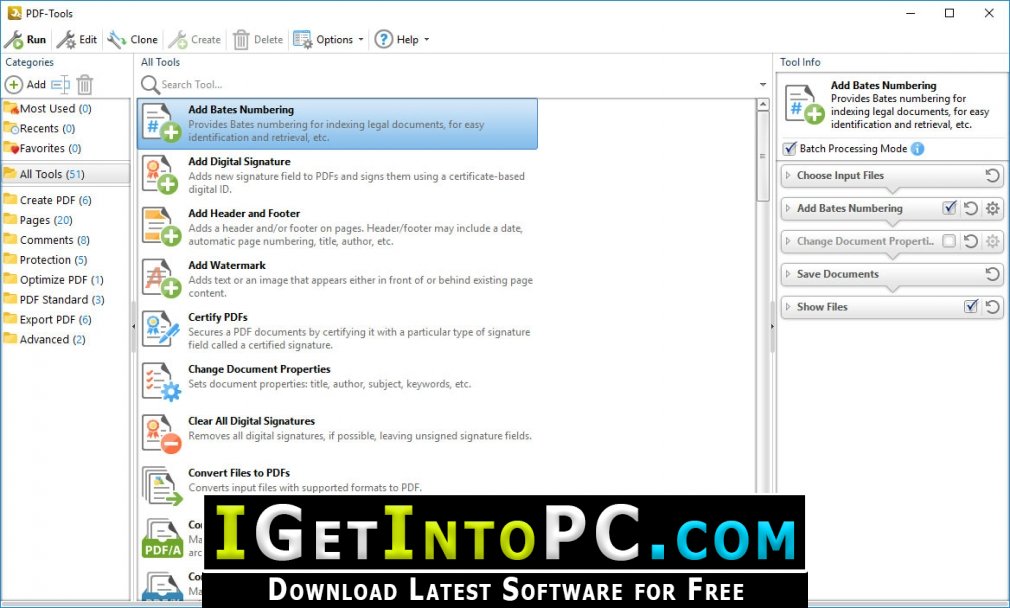Clone the selected tool

(133, 40)
